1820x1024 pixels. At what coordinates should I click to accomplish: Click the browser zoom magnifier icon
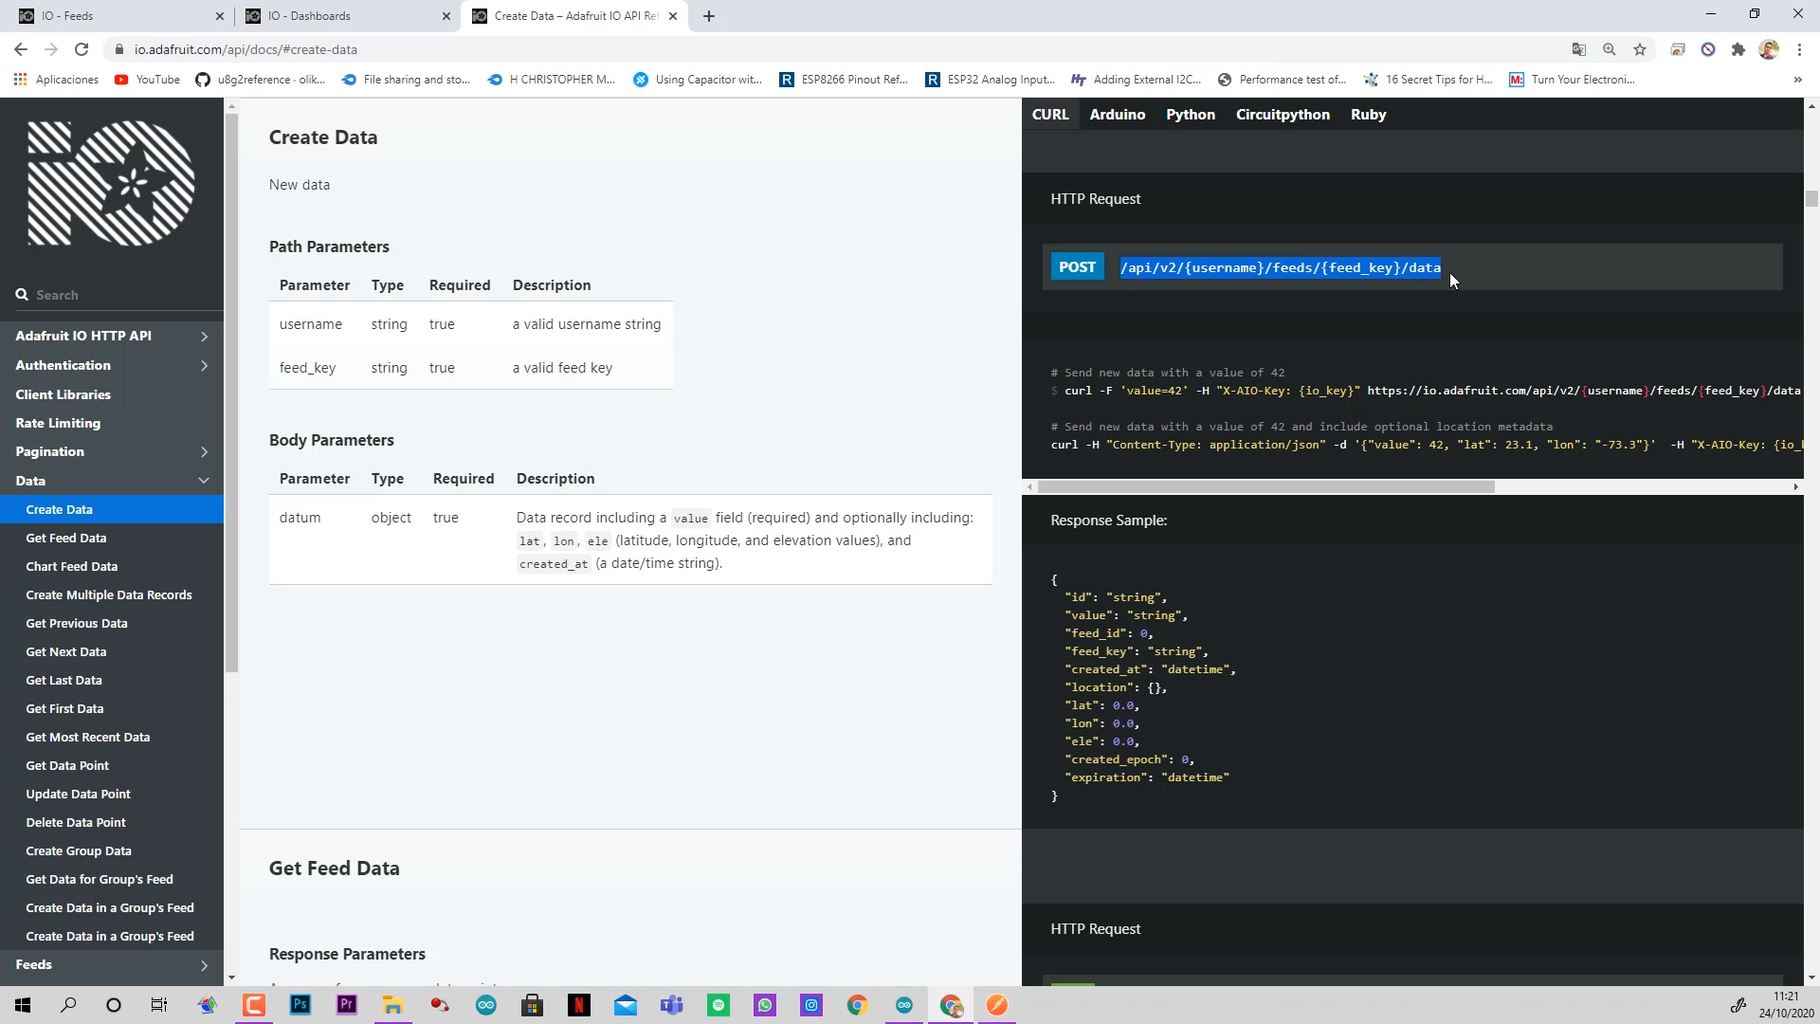point(1609,49)
